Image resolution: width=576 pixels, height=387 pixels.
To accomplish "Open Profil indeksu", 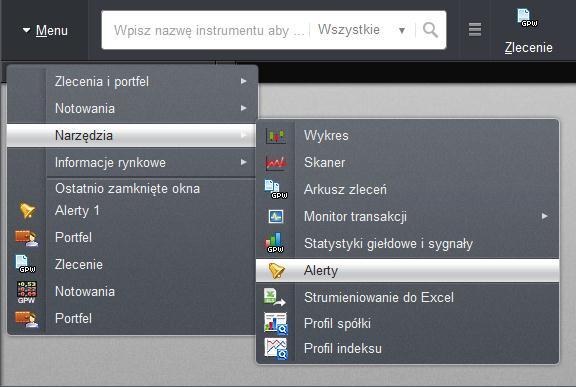I will [x=408, y=348].
